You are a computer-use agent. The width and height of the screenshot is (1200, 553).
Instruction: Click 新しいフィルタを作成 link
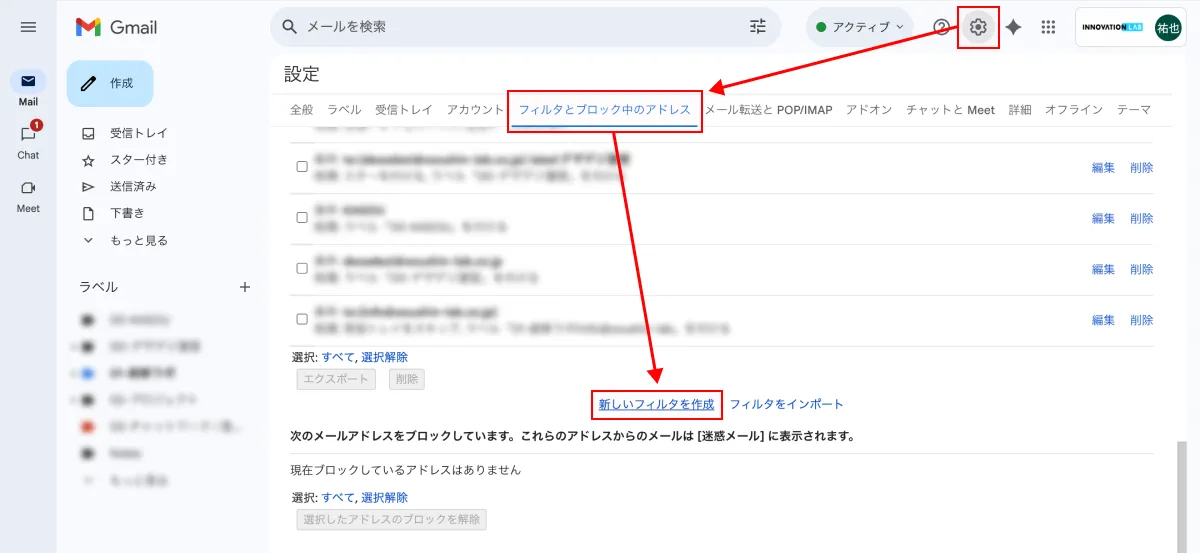(x=656, y=404)
